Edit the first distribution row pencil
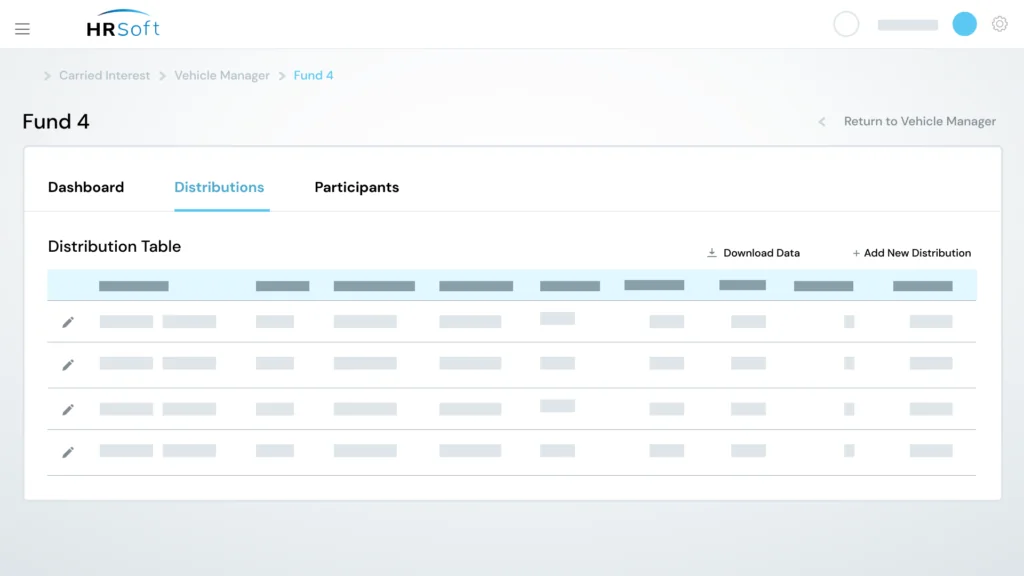Viewport: 1024px width, 576px height. [x=68, y=322]
